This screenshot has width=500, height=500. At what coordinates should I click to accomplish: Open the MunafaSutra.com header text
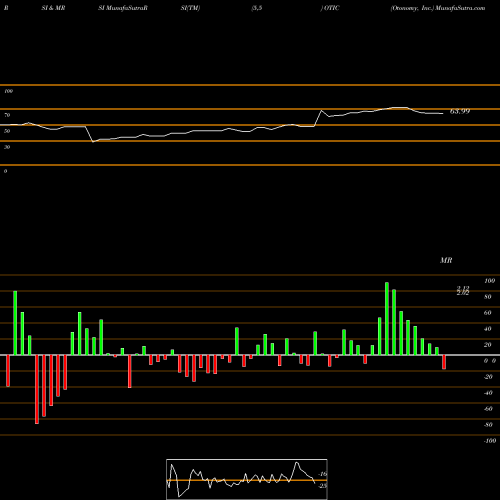(x=460, y=8)
